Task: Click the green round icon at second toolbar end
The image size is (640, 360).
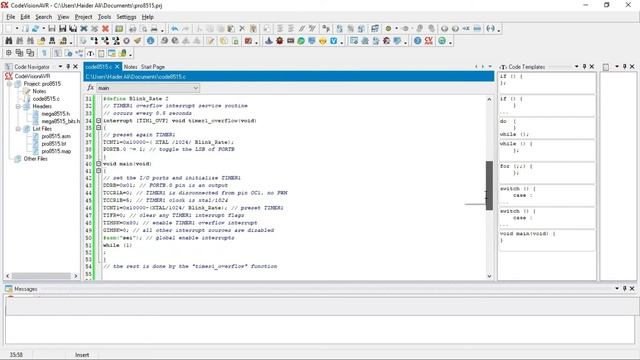Action: (442, 41)
